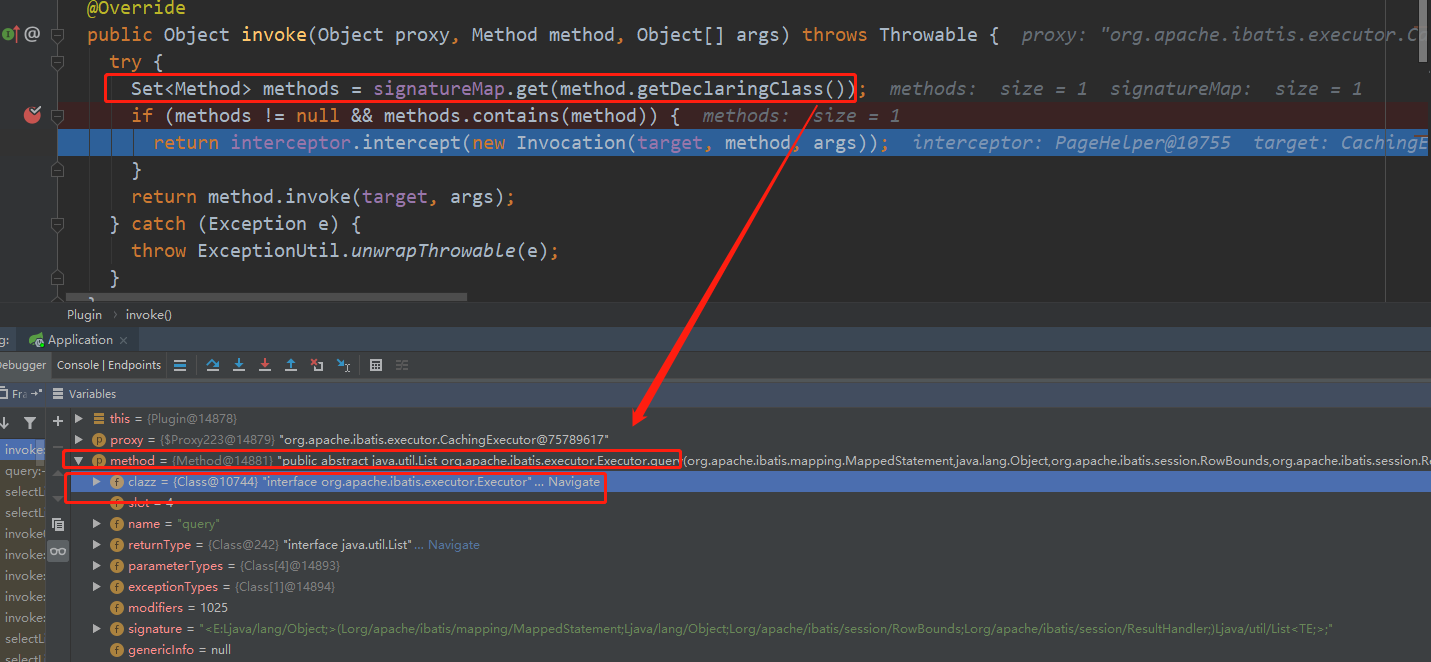Select the 'genericInfo = null' row
Viewport: 1431px width, 662px height.
tap(750, 649)
